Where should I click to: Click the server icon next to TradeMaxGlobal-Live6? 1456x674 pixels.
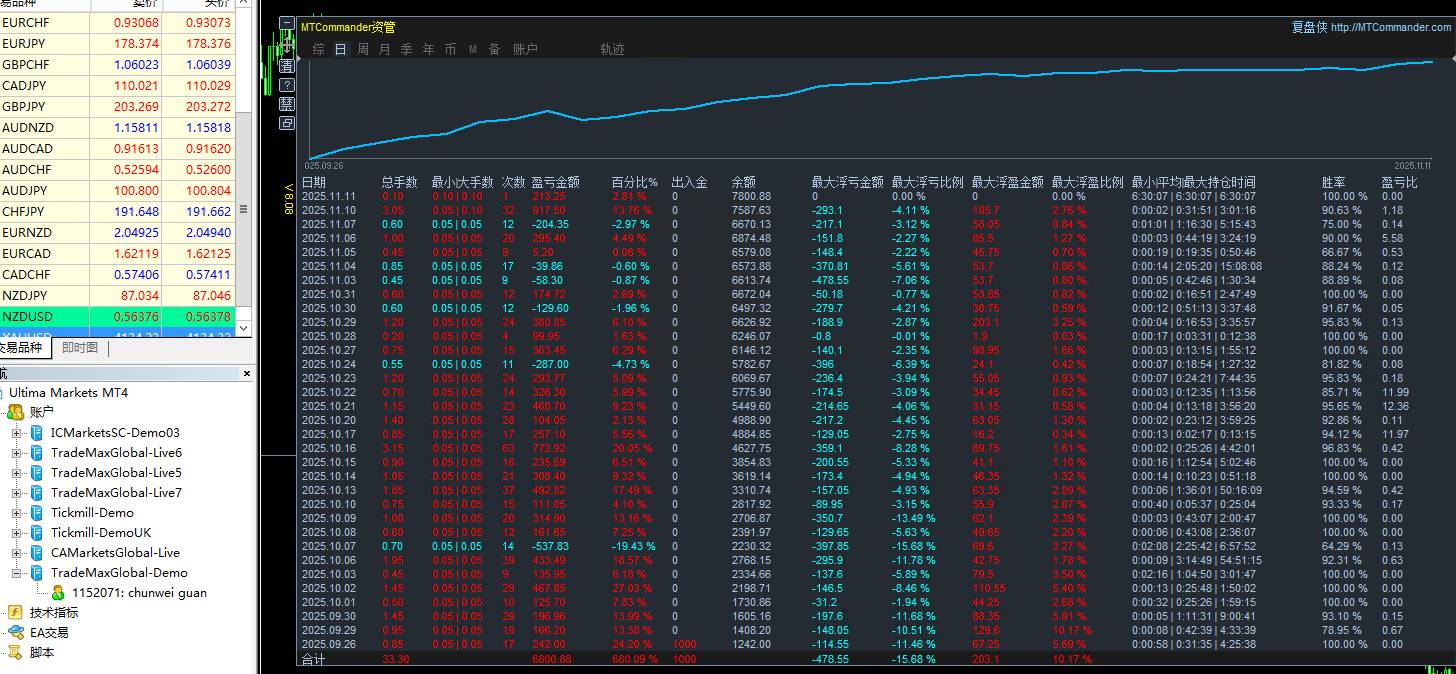[37, 452]
